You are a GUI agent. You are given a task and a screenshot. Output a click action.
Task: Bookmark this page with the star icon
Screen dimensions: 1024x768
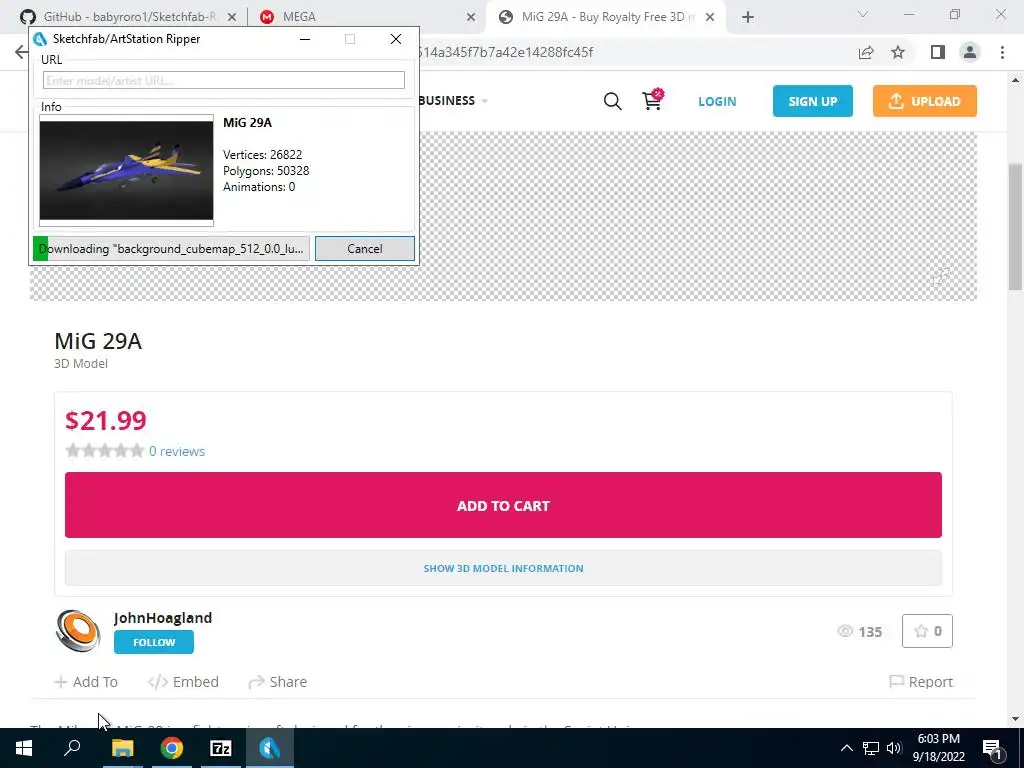898,52
